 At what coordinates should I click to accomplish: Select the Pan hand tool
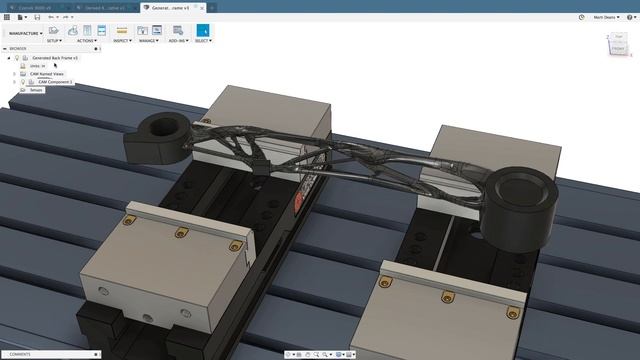[308, 355]
